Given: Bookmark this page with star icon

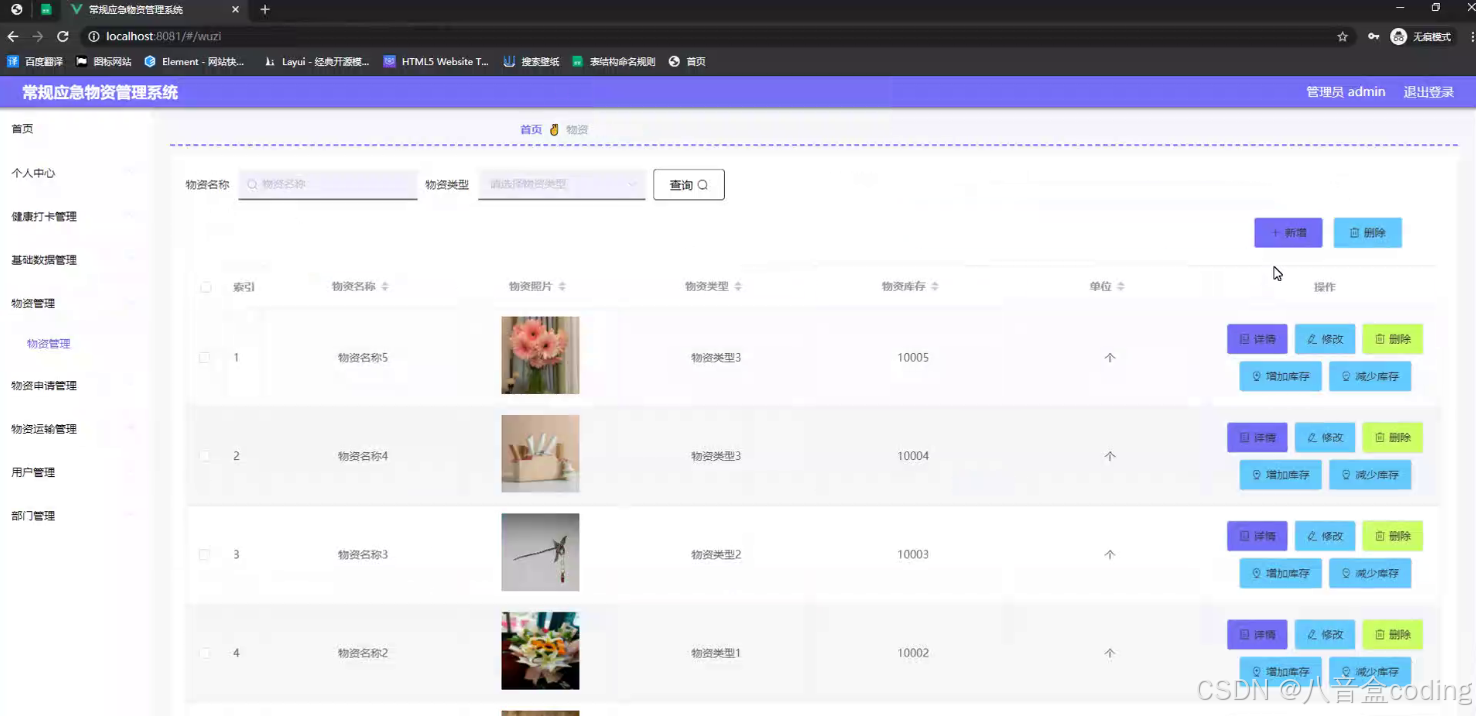Looking at the screenshot, I should (x=1342, y=36).
